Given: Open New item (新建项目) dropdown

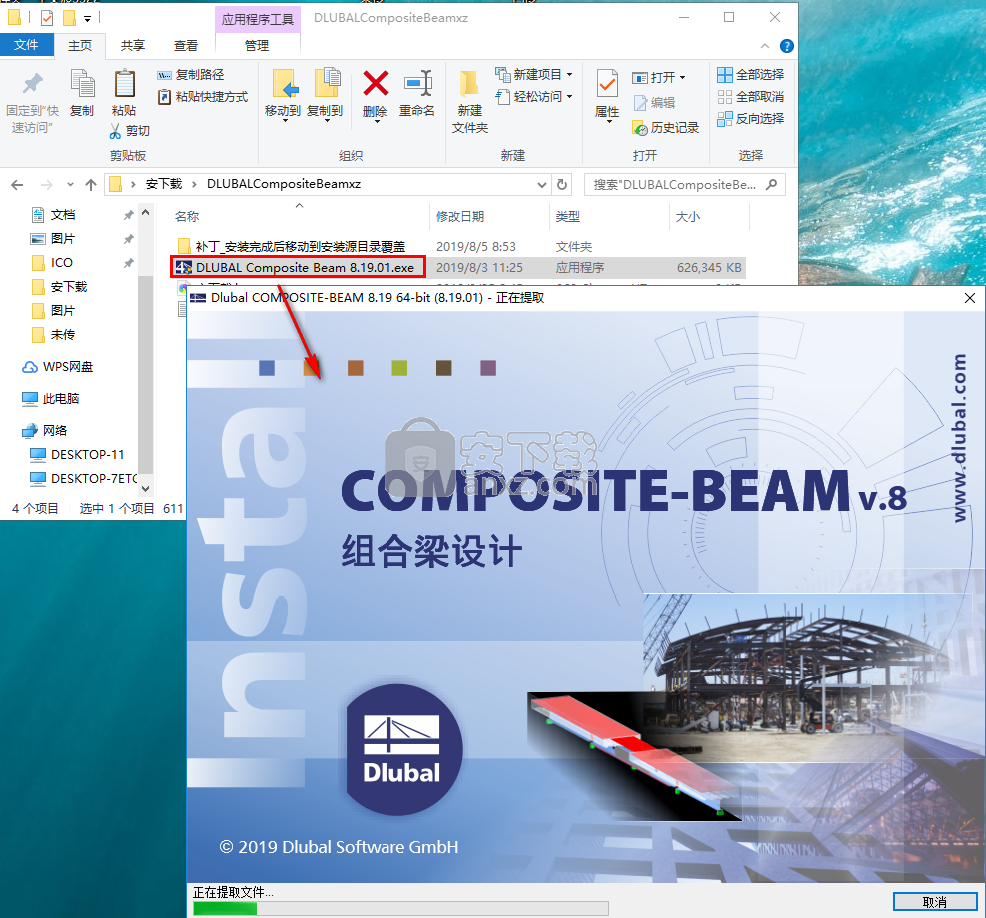Looking at the screenshot, I should [x=535, y=75].
